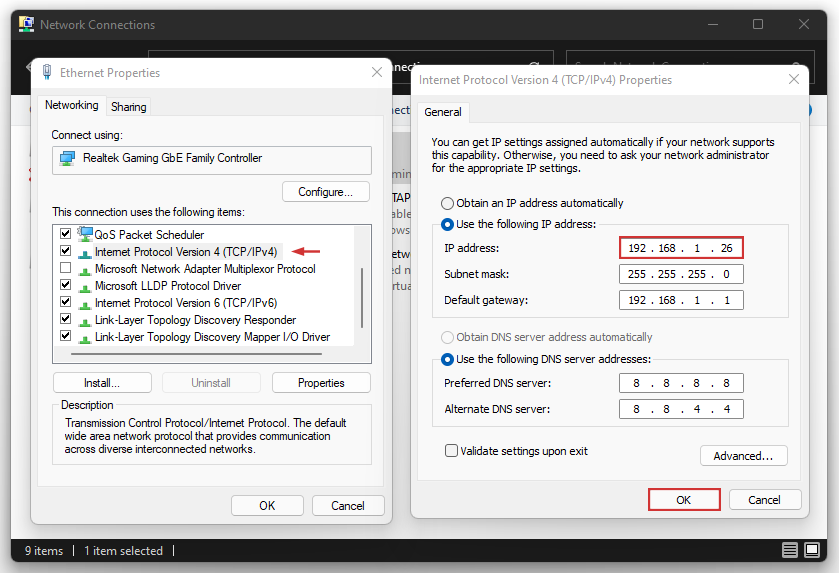Close the Ethernet Properties dialog
Viewport: 839px width, 573px height.
coord(377,72)
